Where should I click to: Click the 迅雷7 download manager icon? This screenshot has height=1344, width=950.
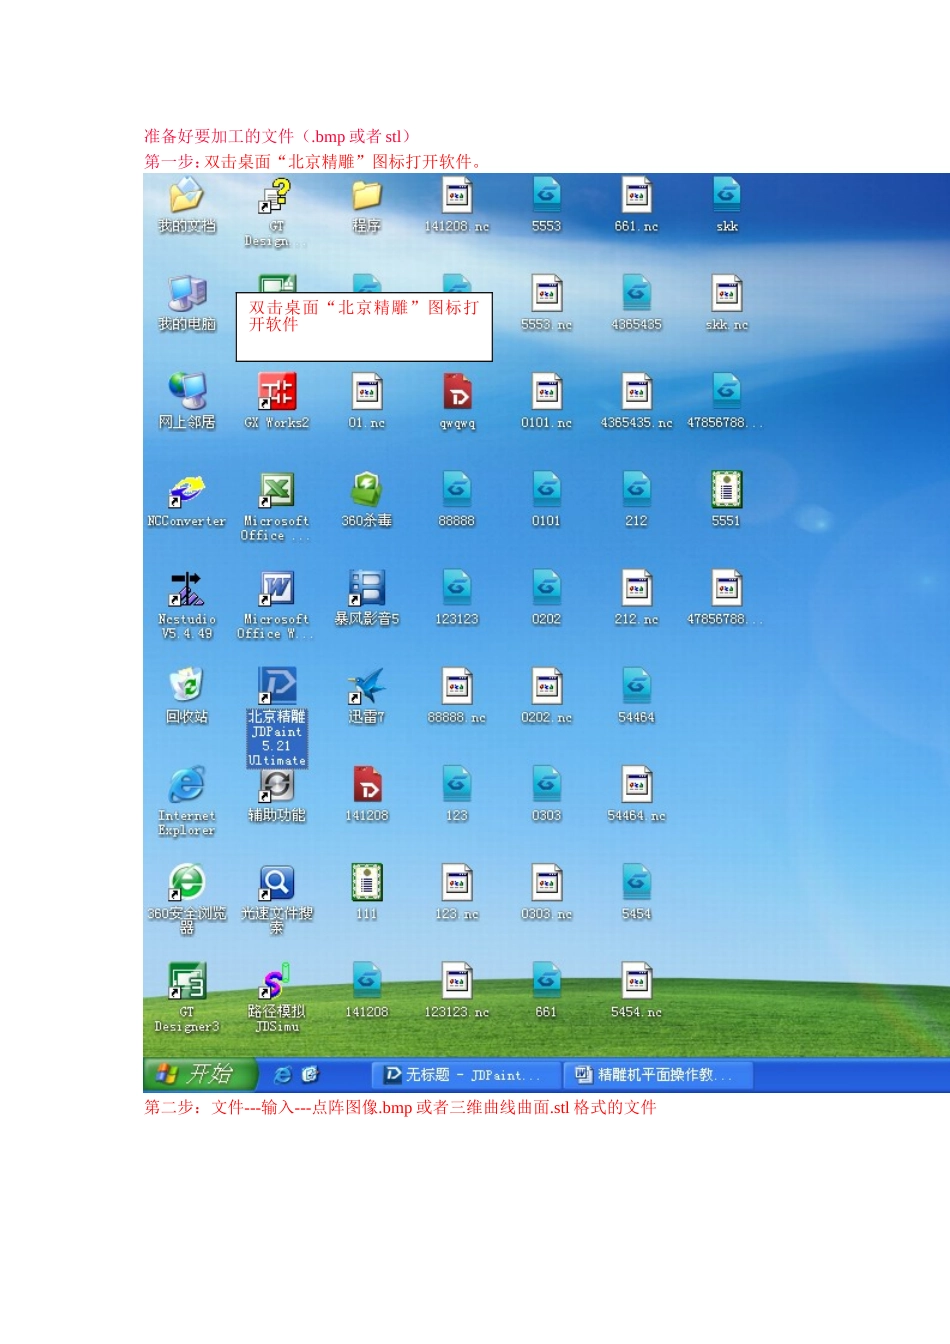tap(367, 695)
